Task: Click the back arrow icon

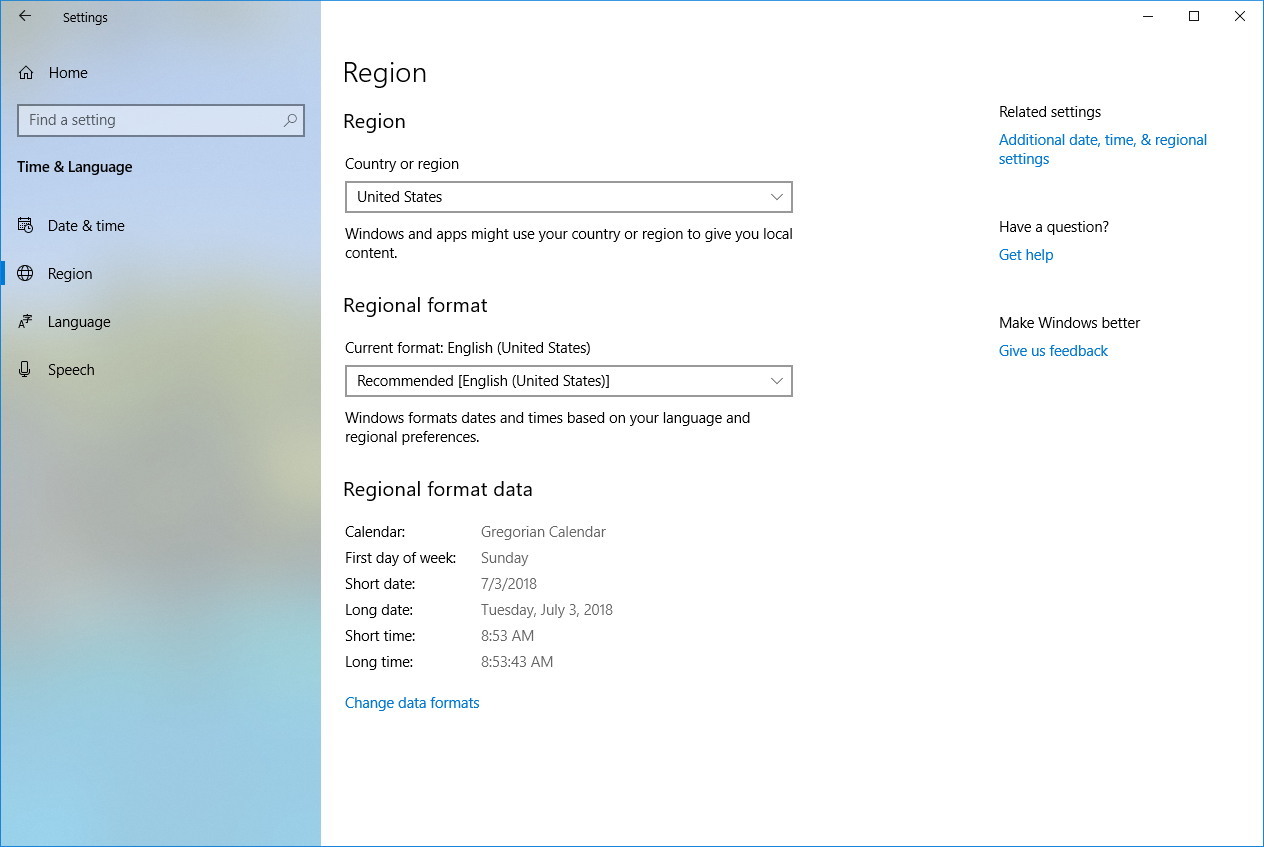Action: pyautogui.click(x=25, y=16)
